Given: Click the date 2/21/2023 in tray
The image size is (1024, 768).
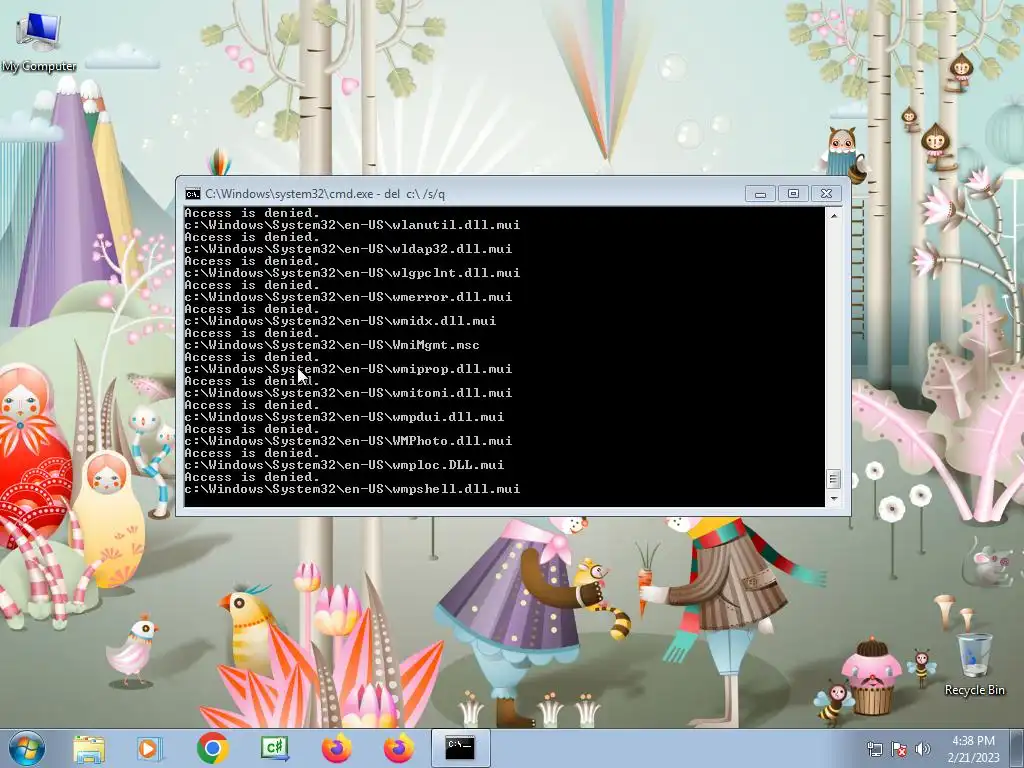Looking at the screenshot, I should [974, 758].
